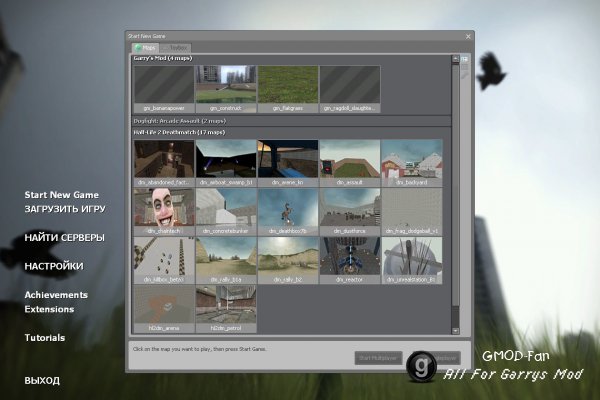Screen dimensions: 600x400
Task: Click ВЫХОД to quit the game
Action: coord(42,380)
